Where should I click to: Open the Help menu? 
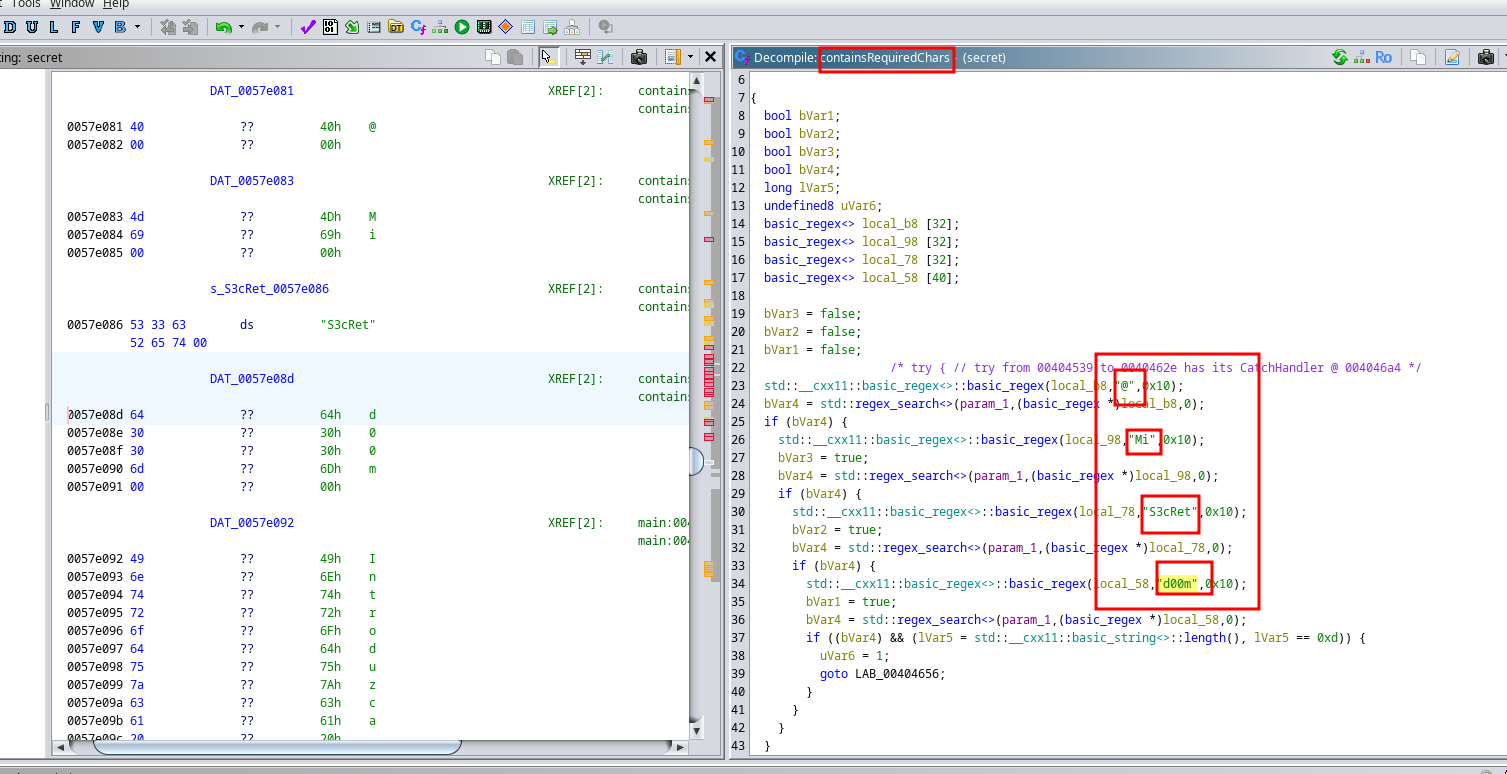[116, 4]
